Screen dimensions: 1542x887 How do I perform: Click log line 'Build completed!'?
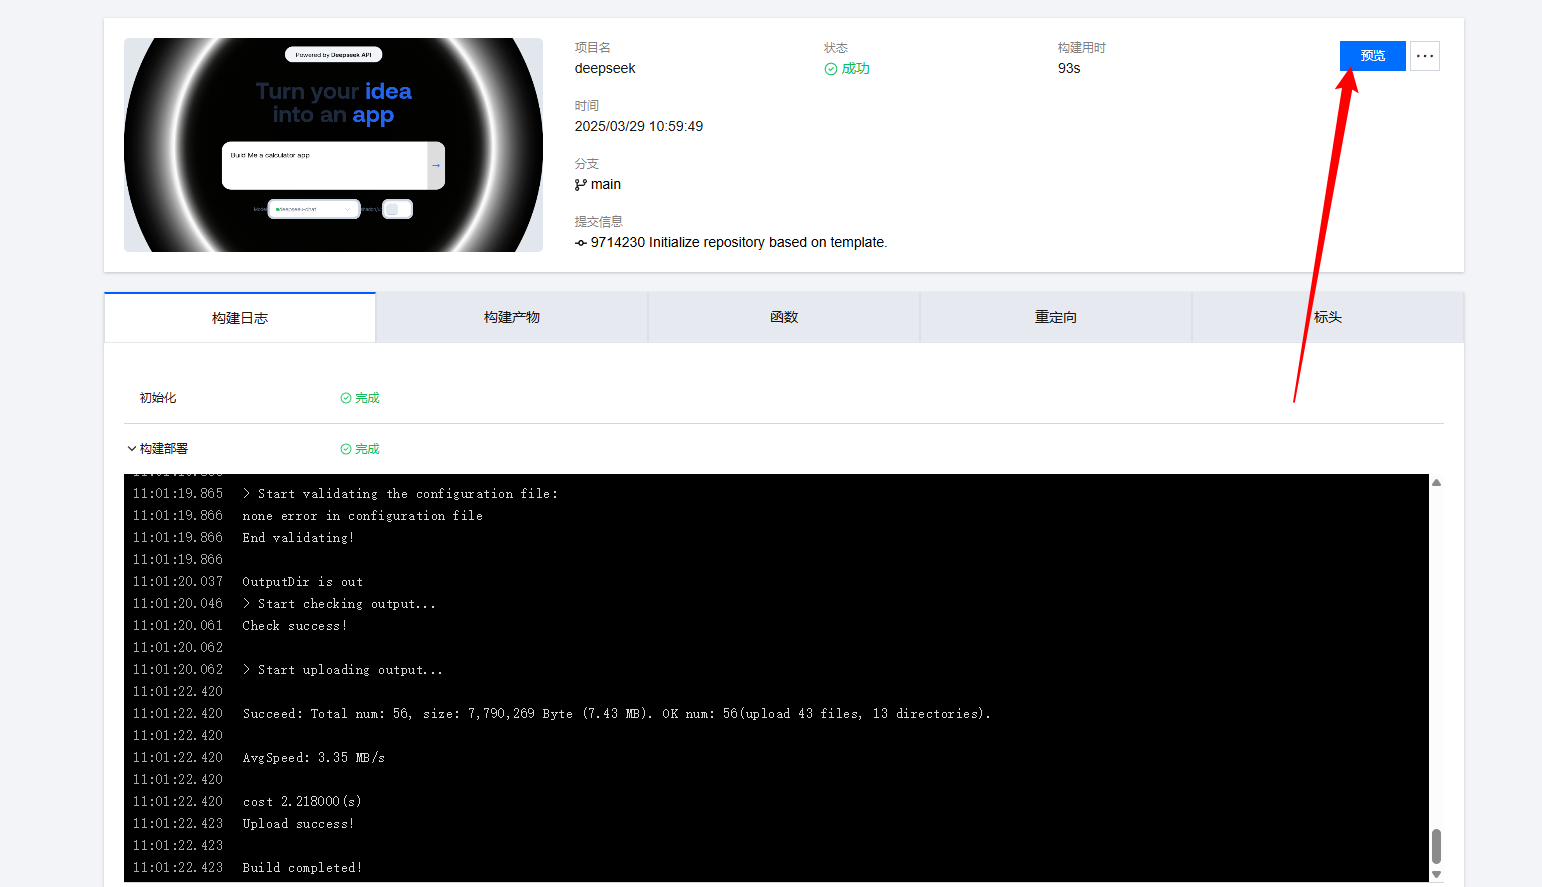302,868
